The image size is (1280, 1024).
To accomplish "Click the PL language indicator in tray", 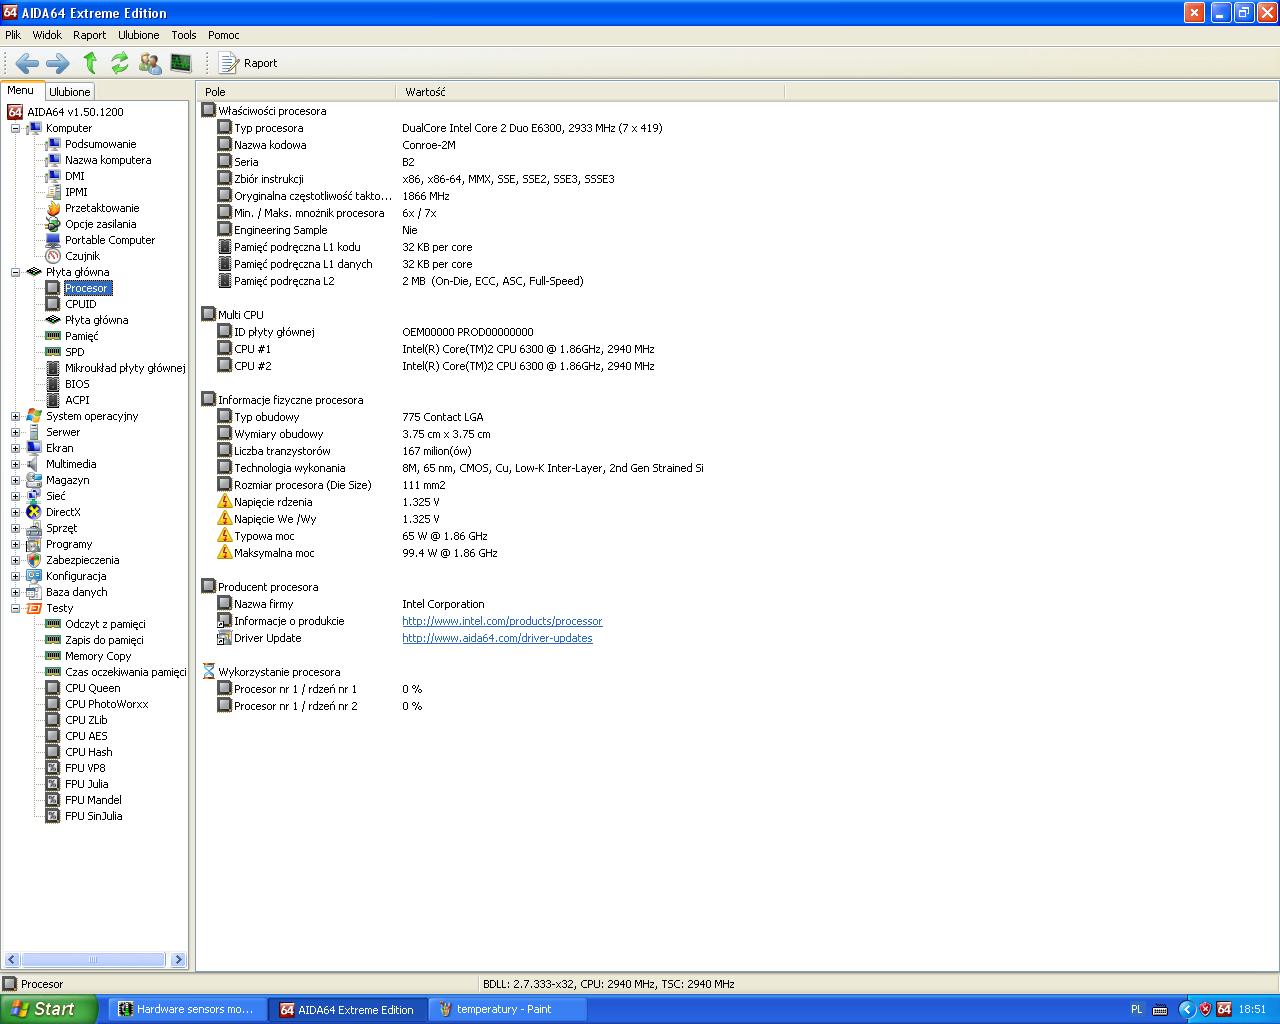I will 1136,1010.
